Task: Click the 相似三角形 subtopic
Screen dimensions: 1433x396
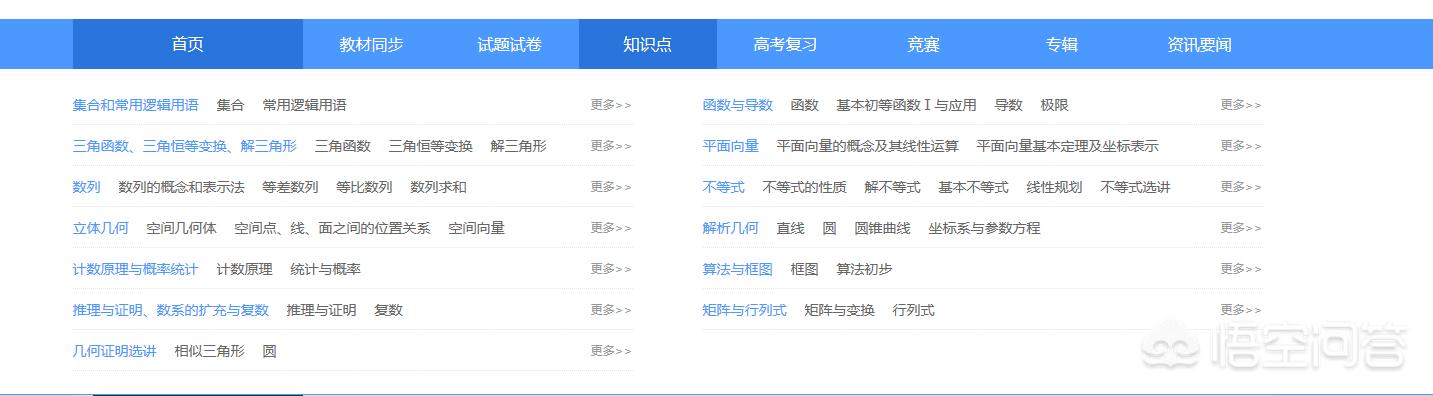Action: (210, 351)
